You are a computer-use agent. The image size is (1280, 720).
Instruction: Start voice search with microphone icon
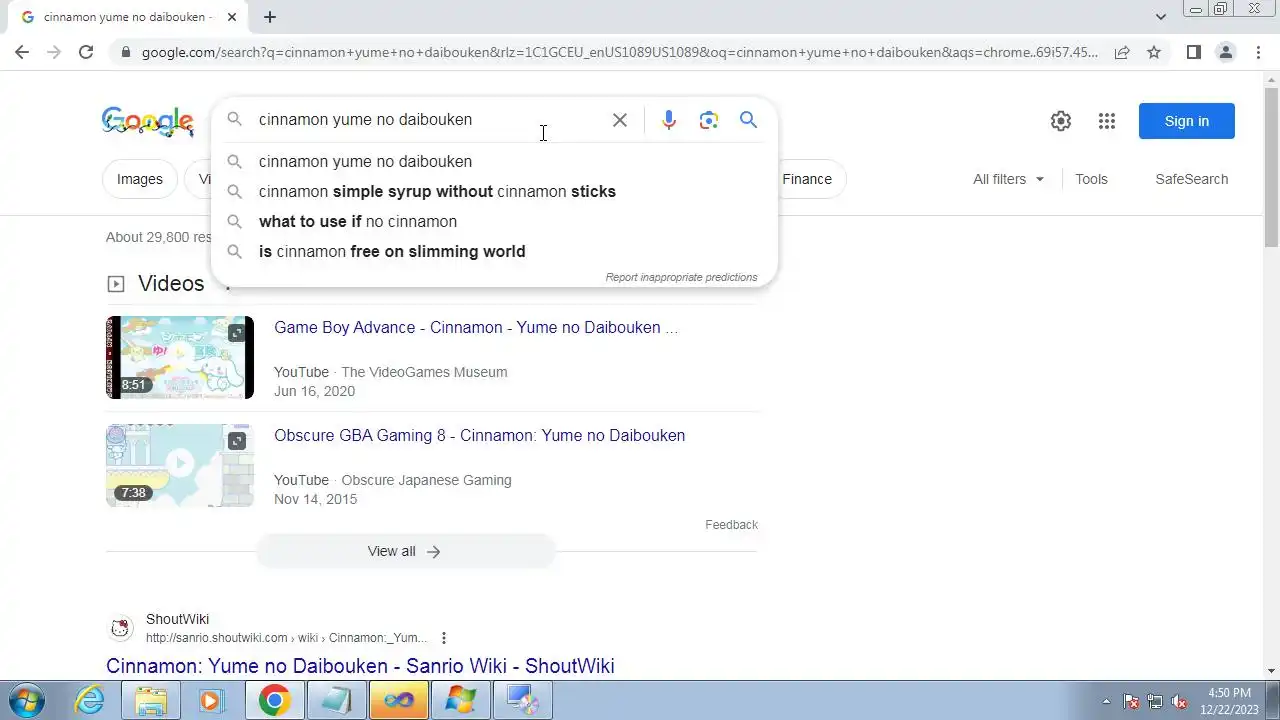[x=669, y=120]
